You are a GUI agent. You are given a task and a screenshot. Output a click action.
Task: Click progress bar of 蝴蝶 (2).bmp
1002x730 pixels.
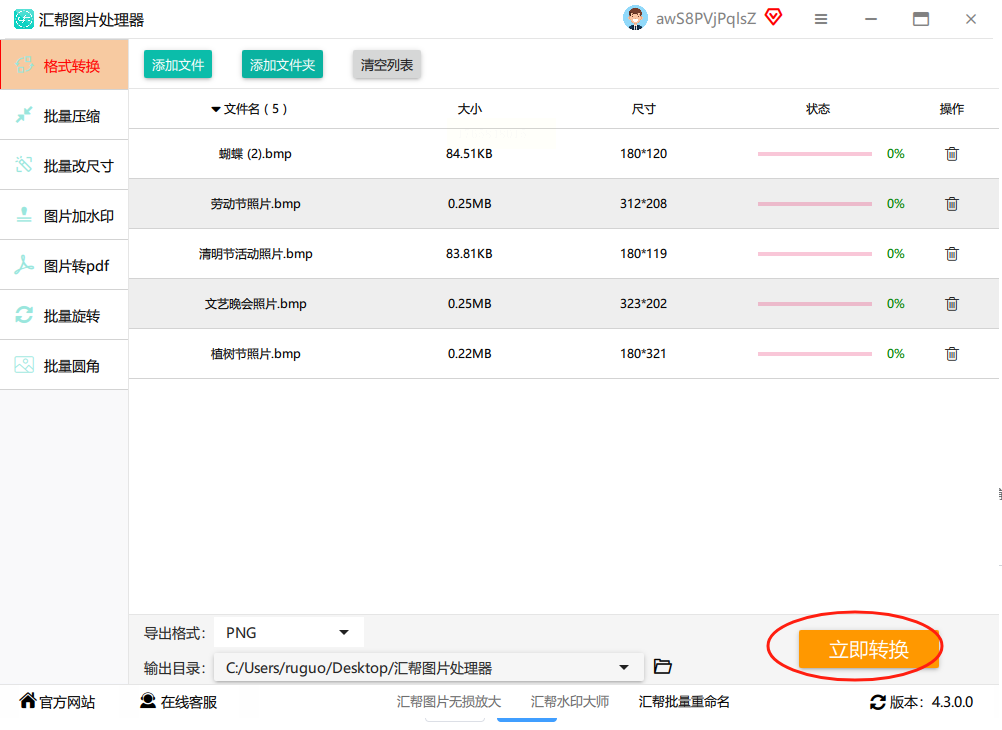pos(814,154)
